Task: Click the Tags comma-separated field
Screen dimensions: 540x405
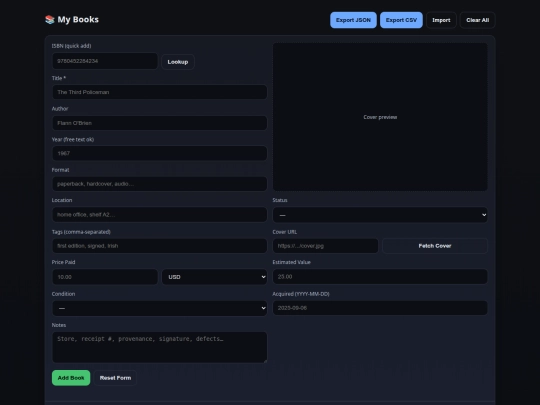Action: (x=159, y=246)
